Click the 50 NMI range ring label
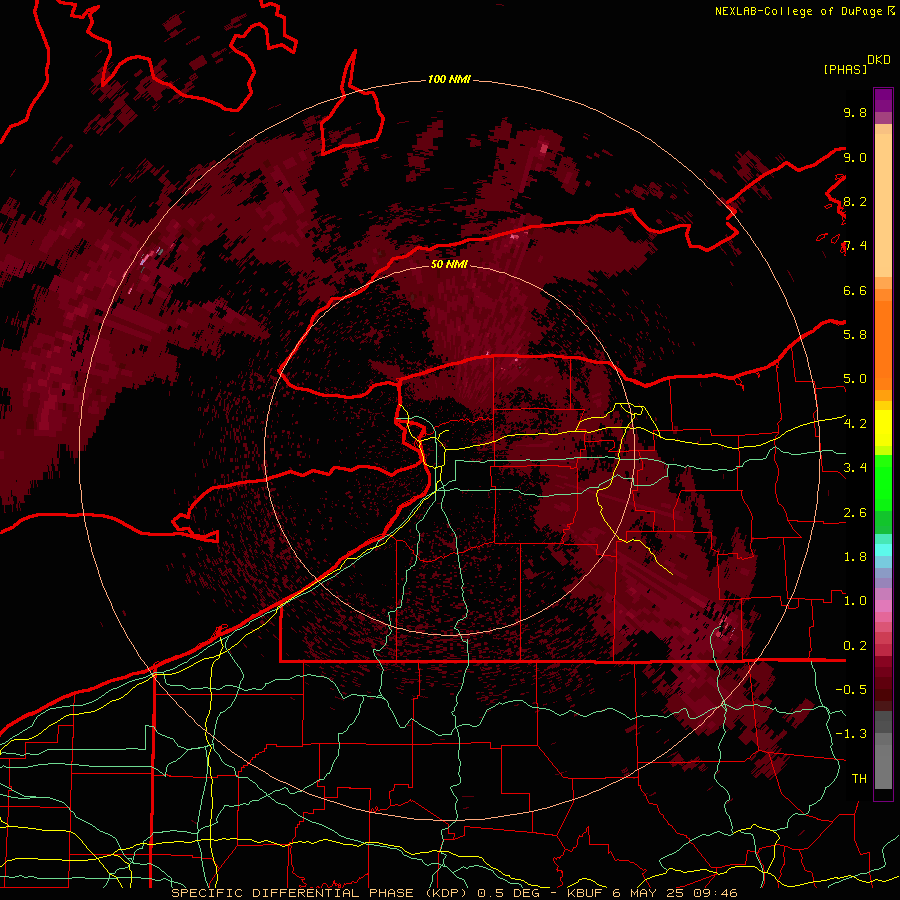This screenshot has width=900, height=900. [x=449, y=264]
